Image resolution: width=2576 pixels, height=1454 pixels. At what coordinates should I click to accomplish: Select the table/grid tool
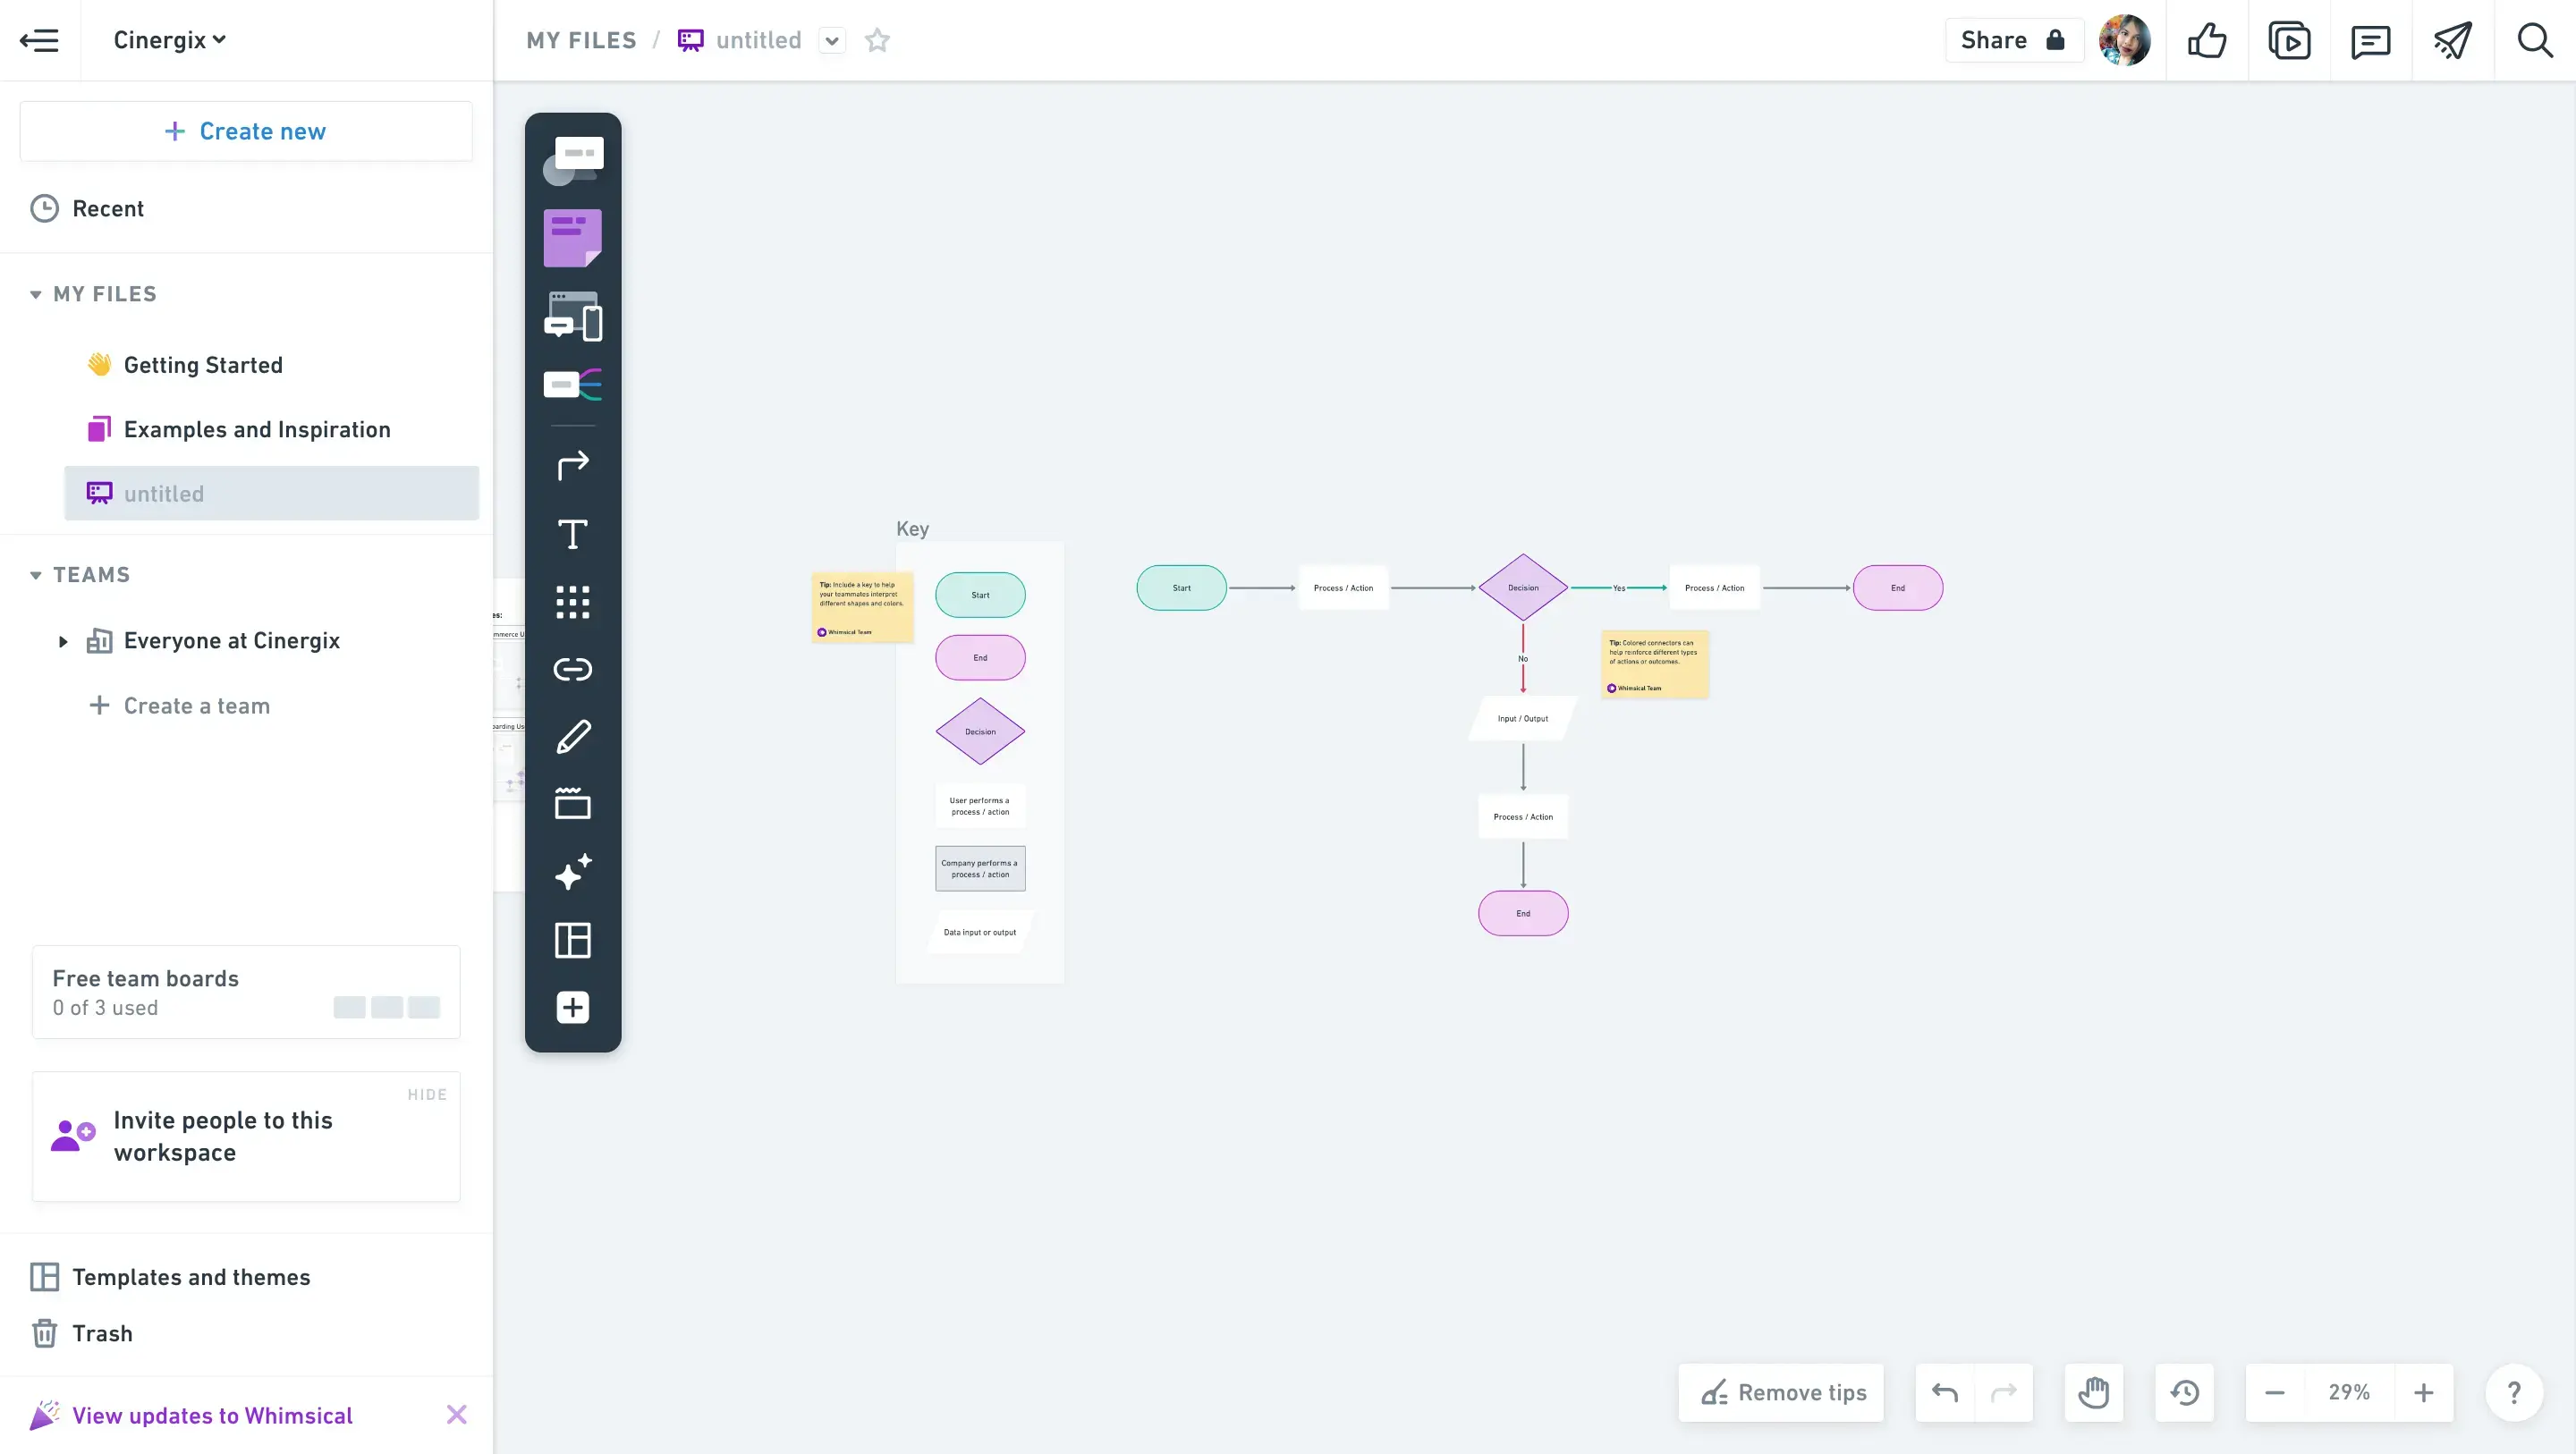click(573, 941)
